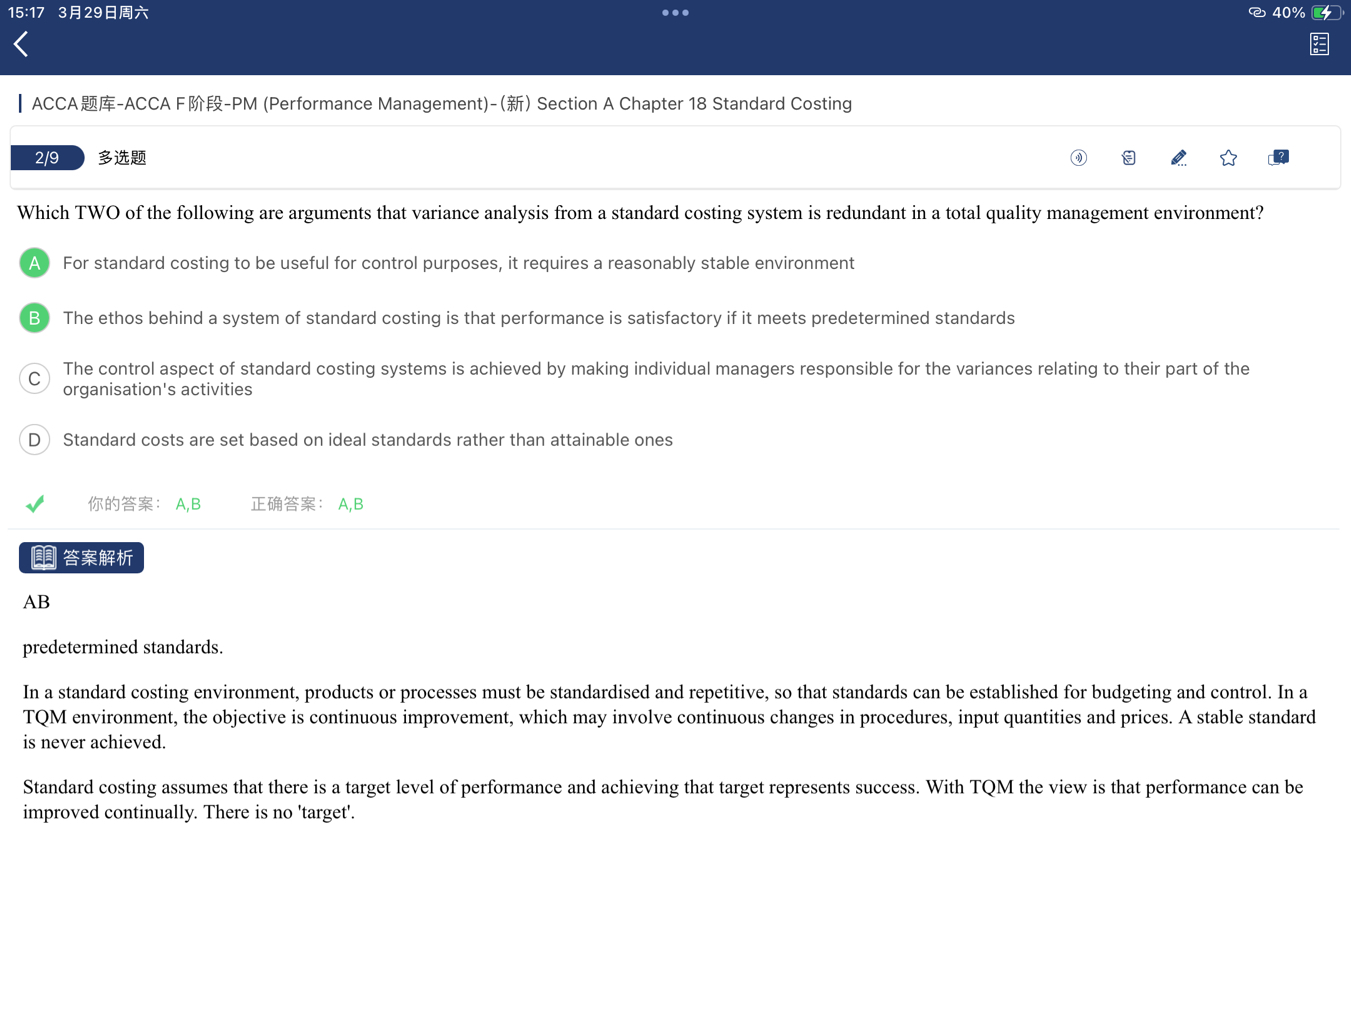Tap the 答案解析 answer analysis button

tap(82, 558)
